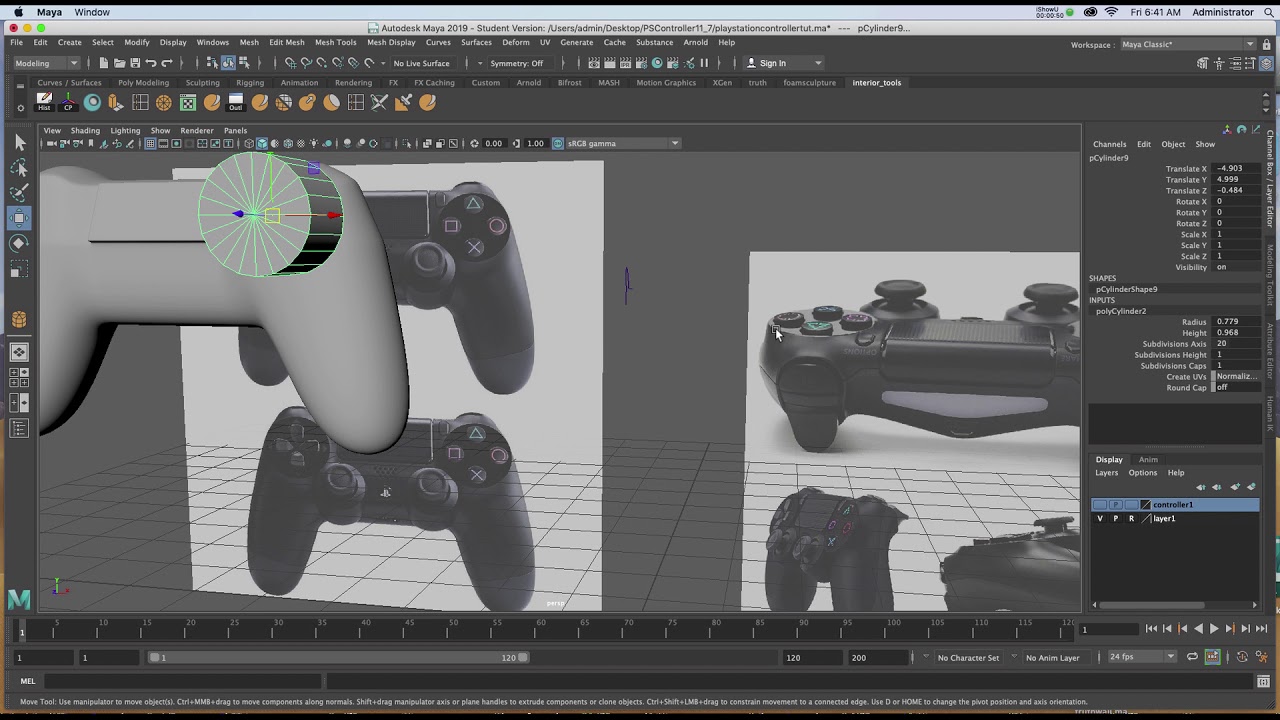Image resolution: width=1280 pixels, height=720 pixels.
Task: Click controller1 layer color swatch
Action: click(1146, 505)
